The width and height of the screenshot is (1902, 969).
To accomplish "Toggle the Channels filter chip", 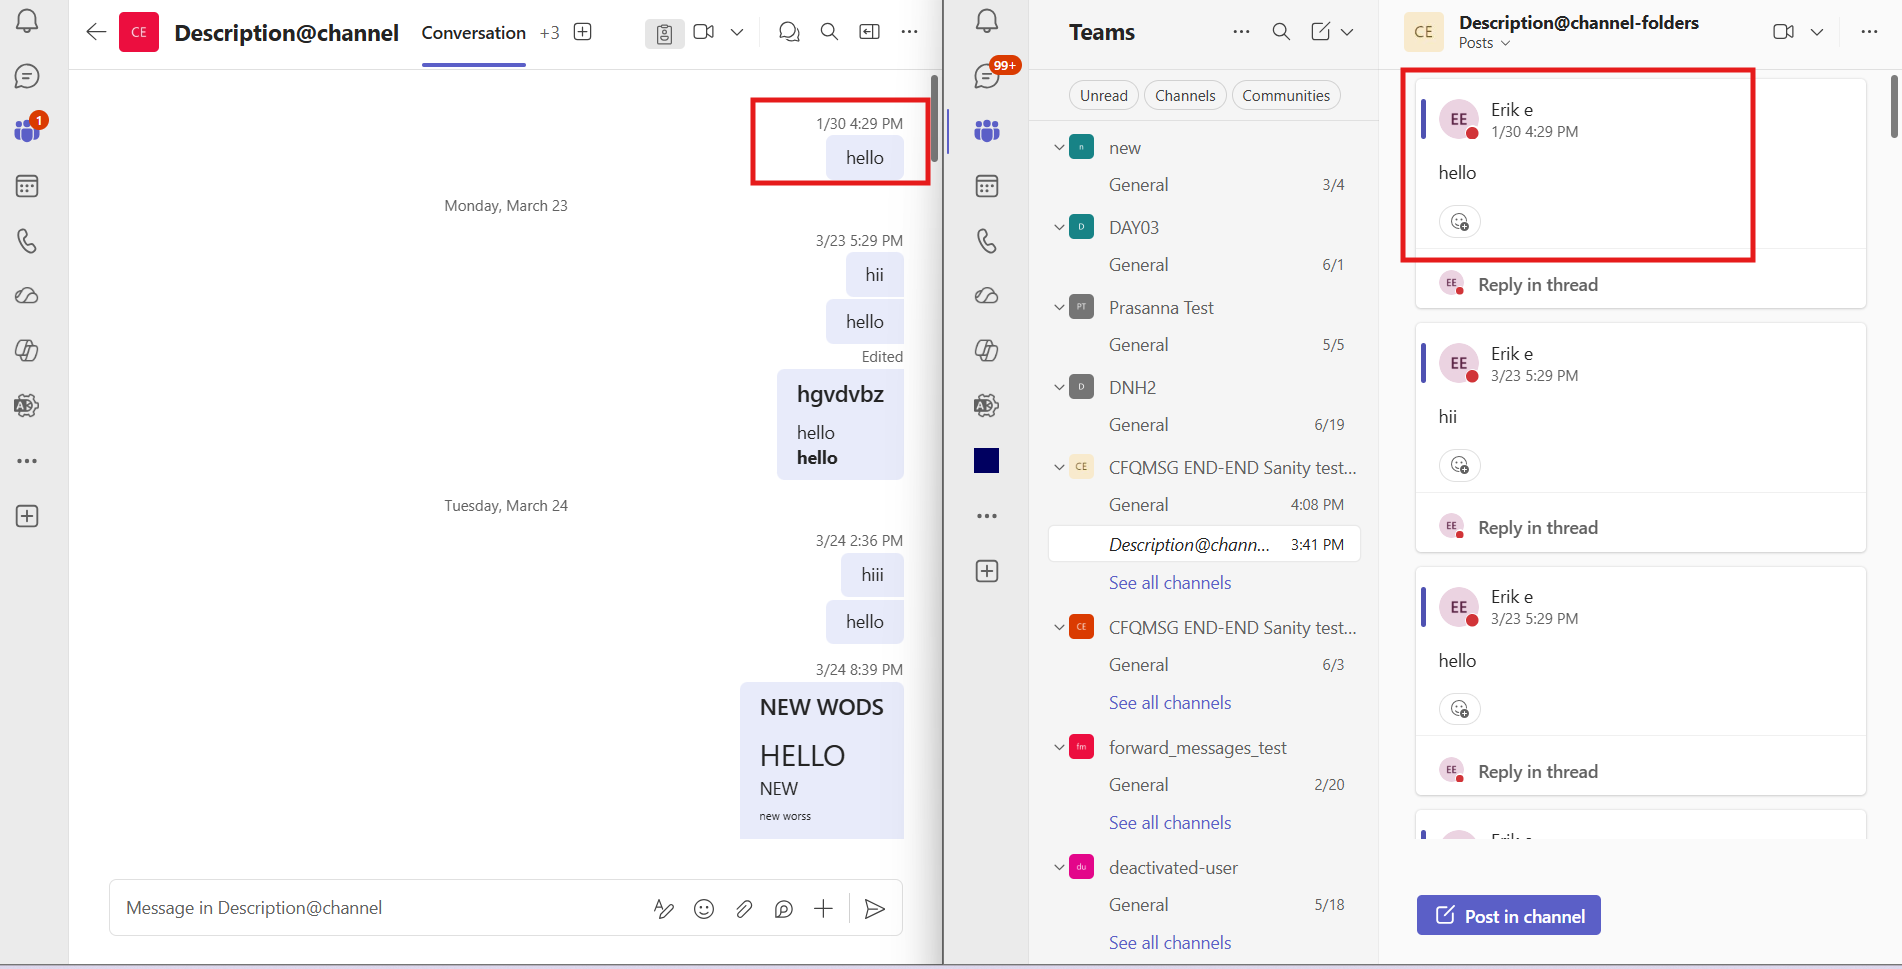I will (x=1185, y=96).
